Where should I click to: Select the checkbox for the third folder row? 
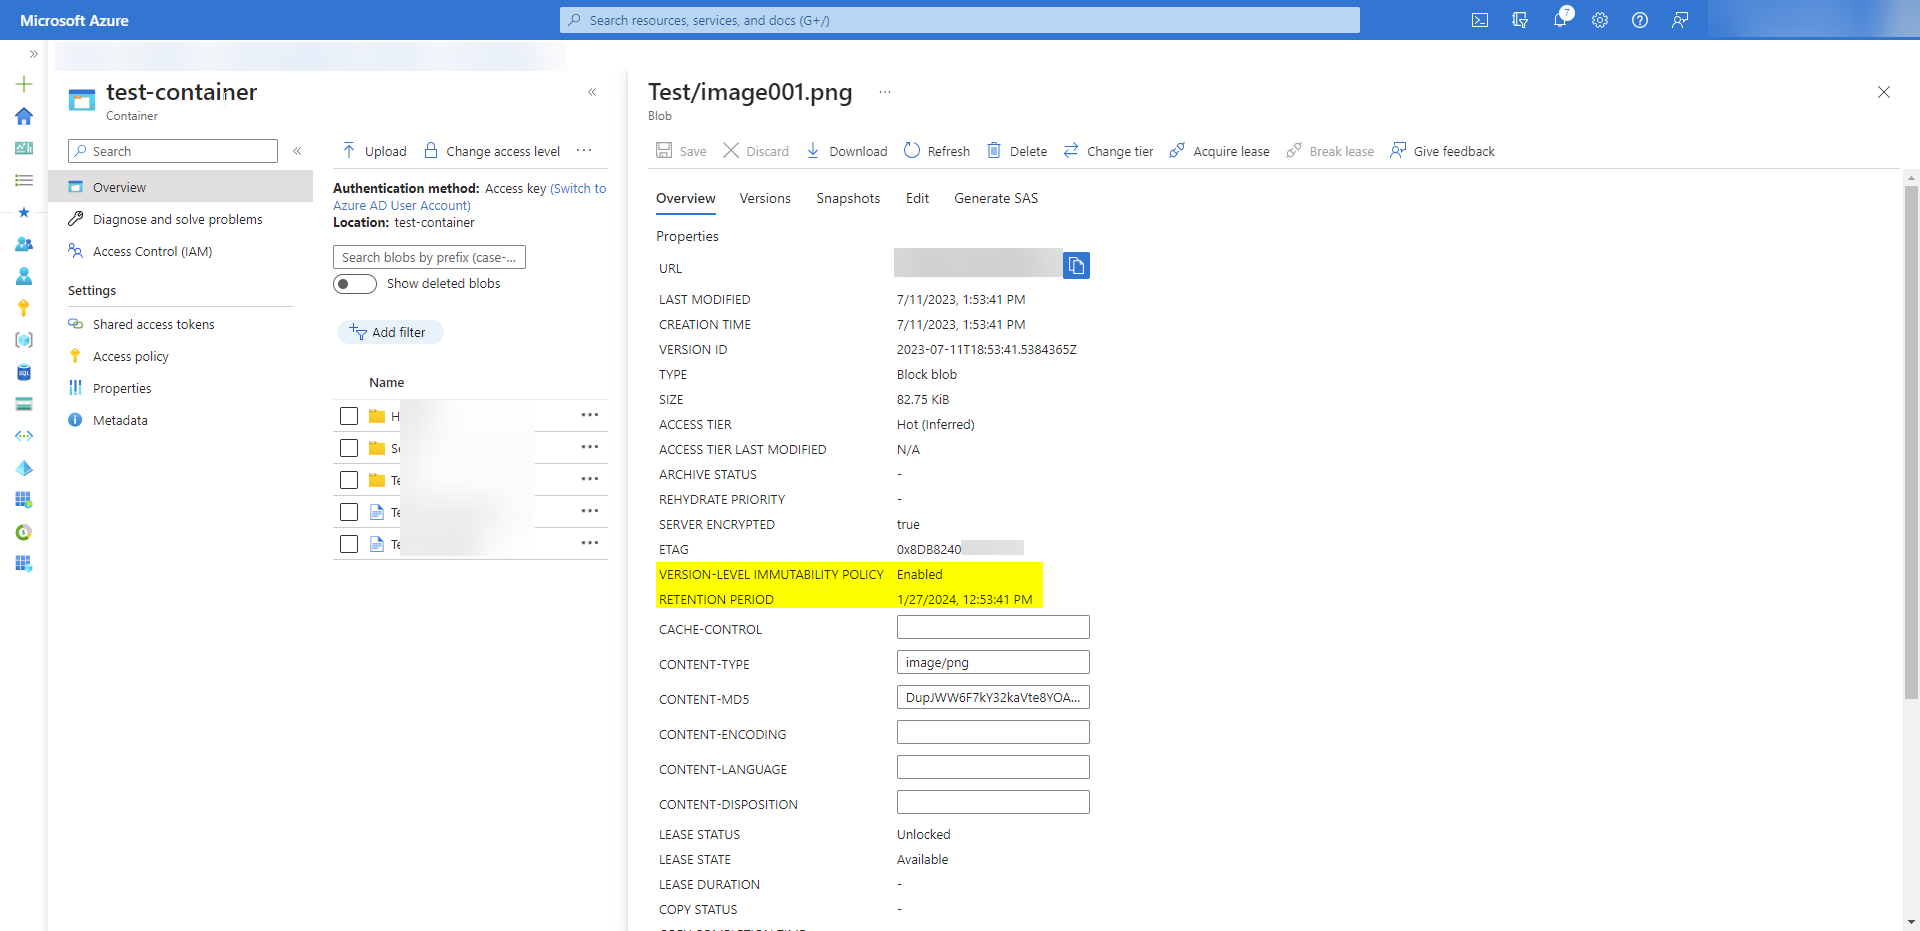pyautogui.click(x=349, y=480)
